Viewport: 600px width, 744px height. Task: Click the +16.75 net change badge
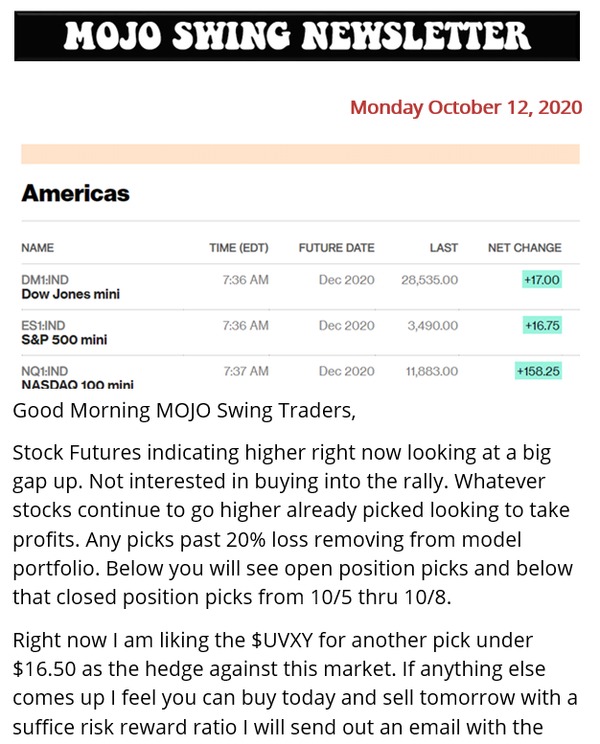(541, 326)
